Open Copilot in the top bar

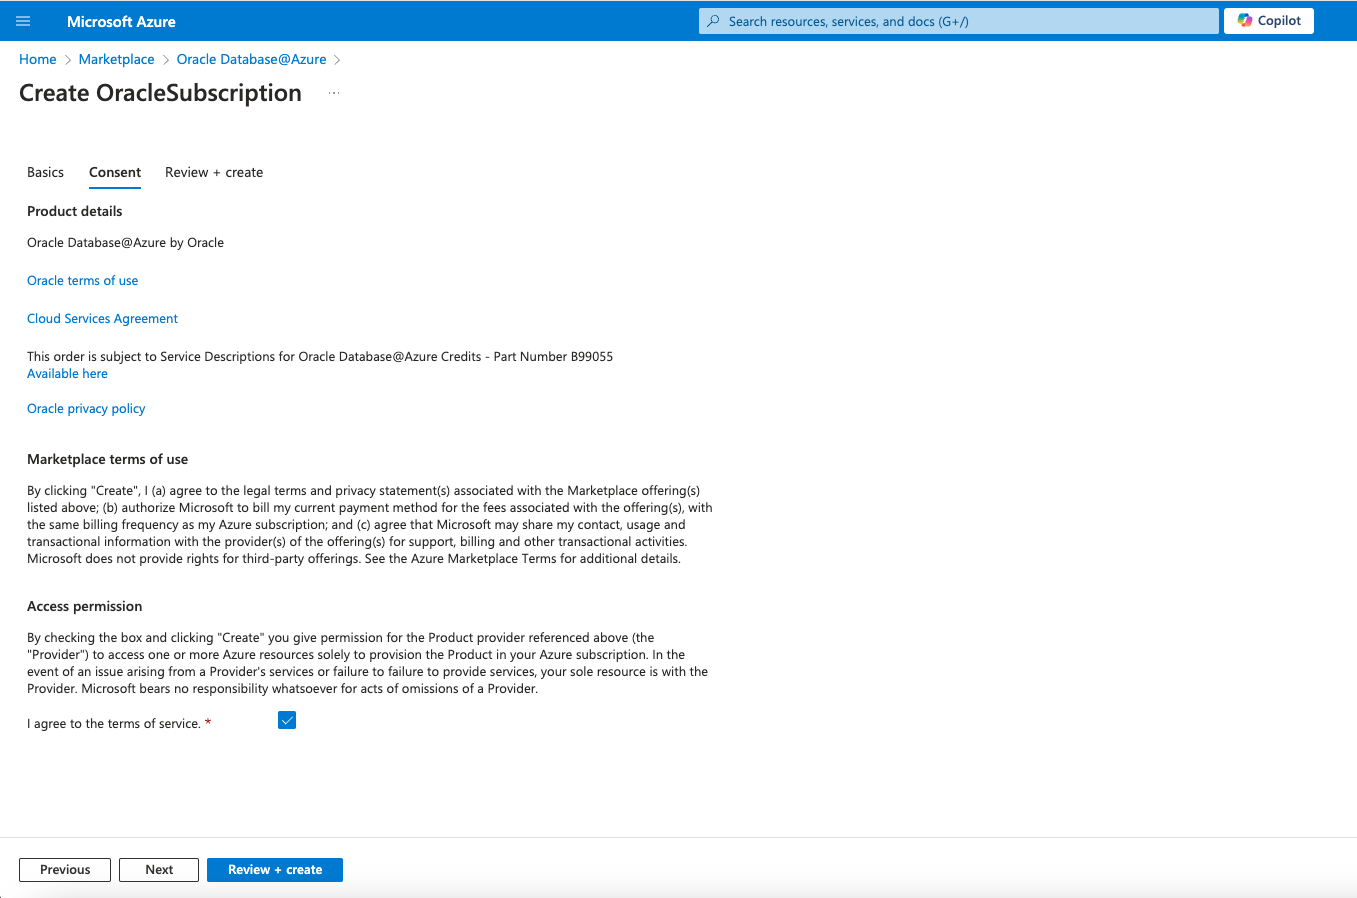(x=1268, y=21)
